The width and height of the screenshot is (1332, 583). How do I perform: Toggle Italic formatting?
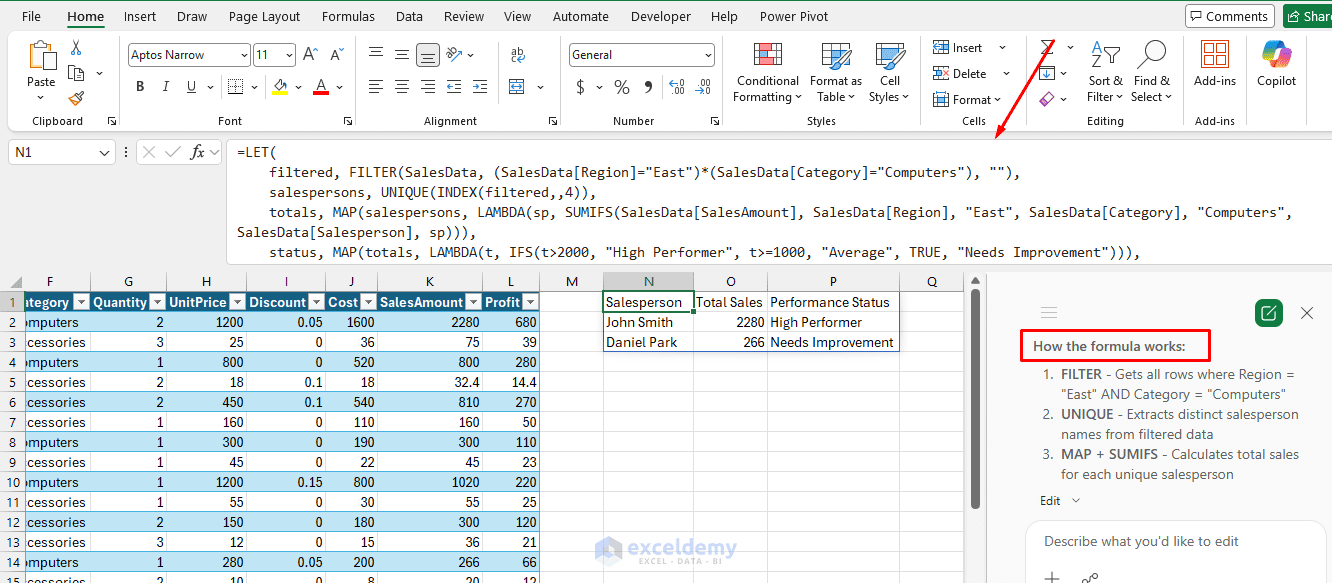pyautogui.click(x=167, y=87)
